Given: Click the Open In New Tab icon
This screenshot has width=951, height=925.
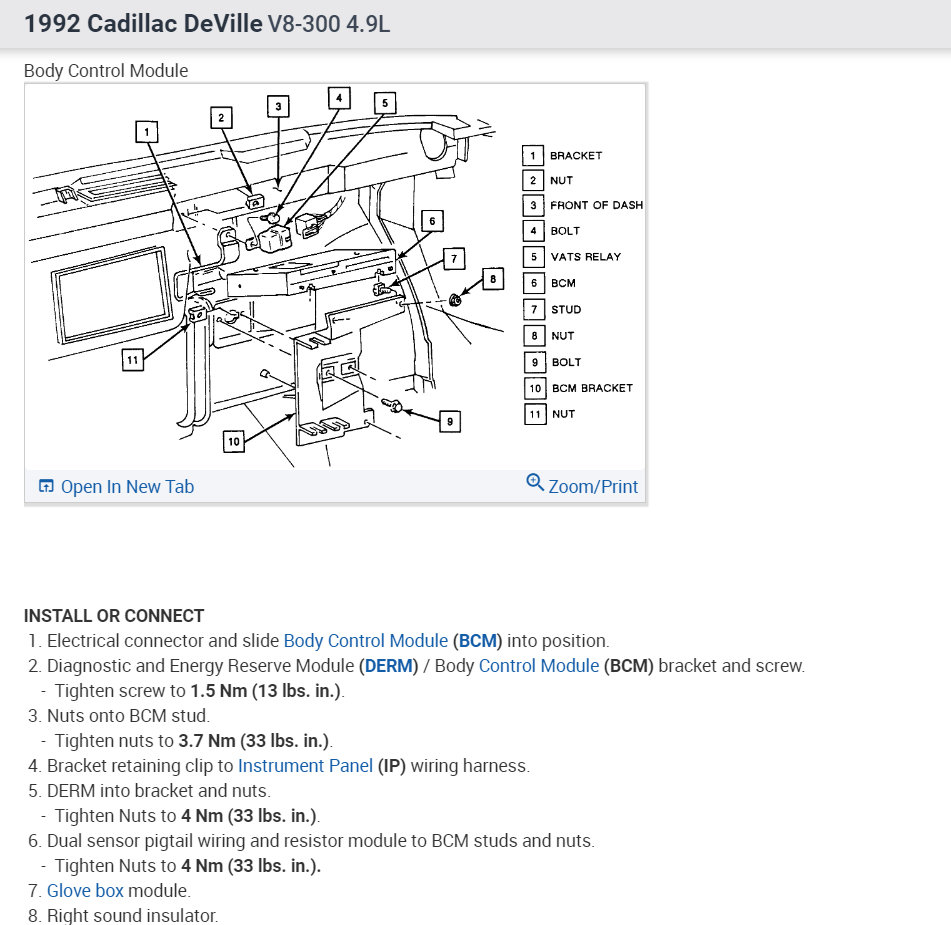Looking at the screenshot, I should point(45,486).
